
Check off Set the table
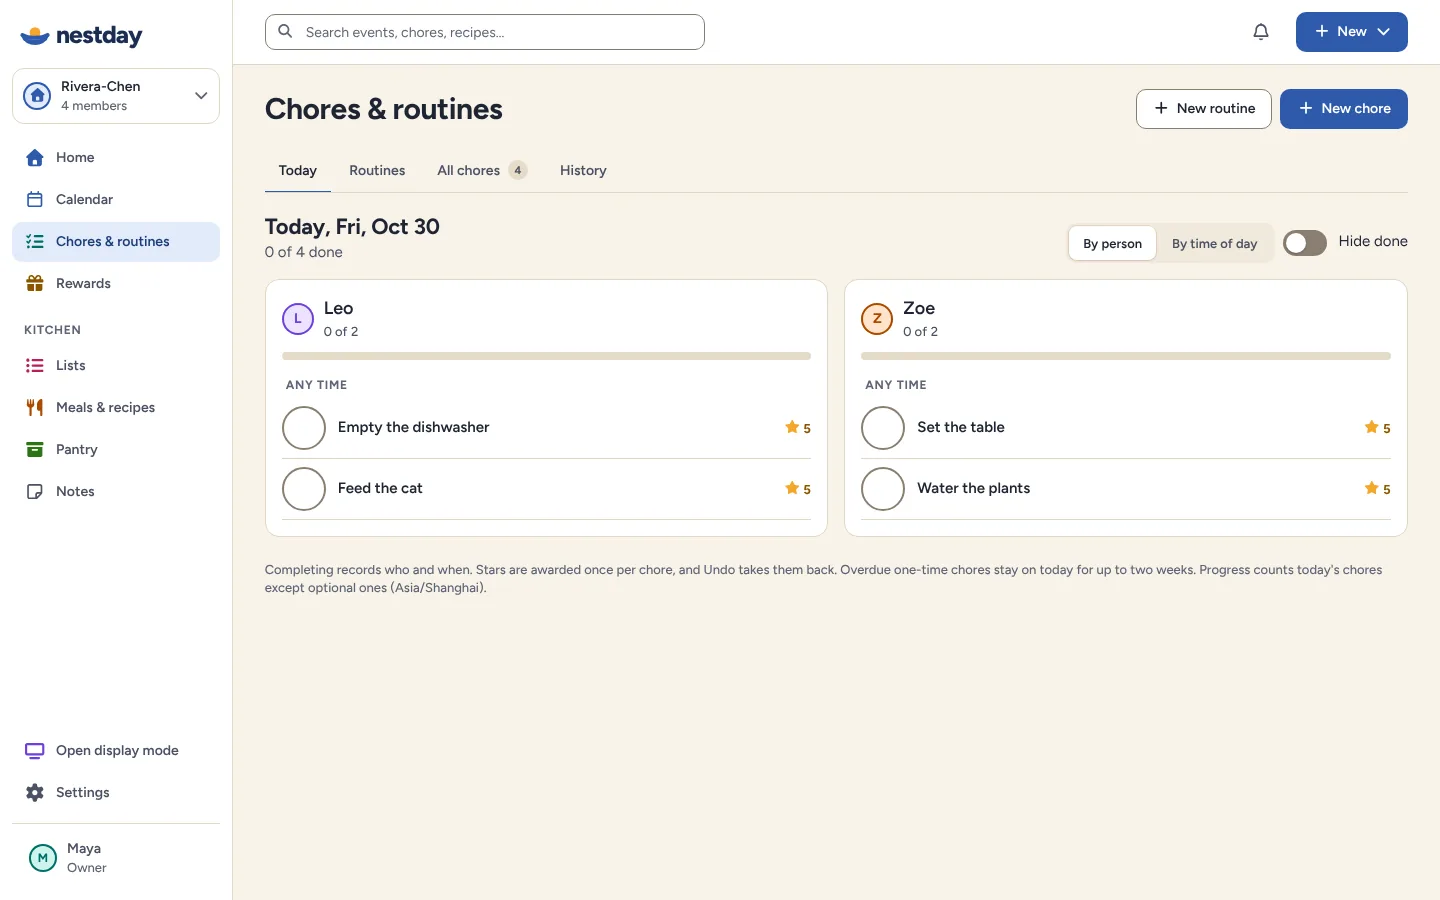coord(883,428)
